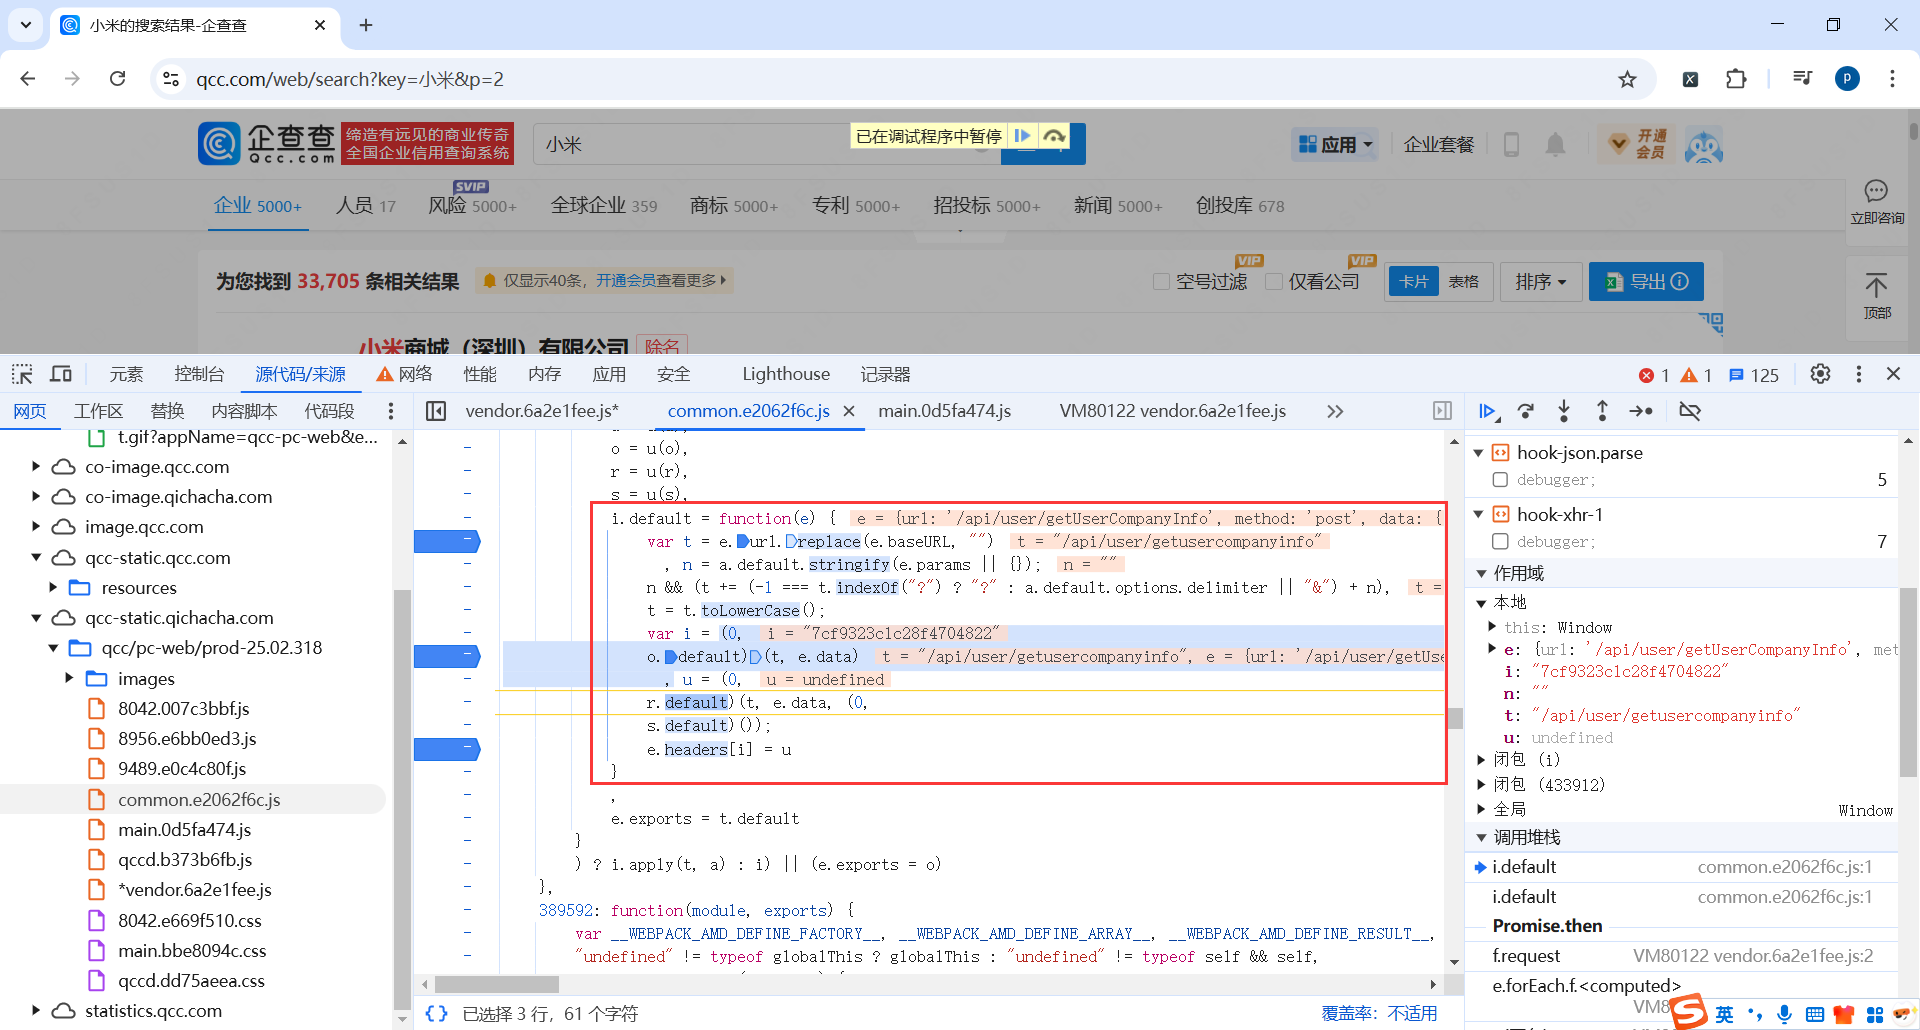Image resolution: width=1920 pixels, height=1030 pixels.
Task: Expand the image.qcc.com domain
Action: tap(36, 527)
